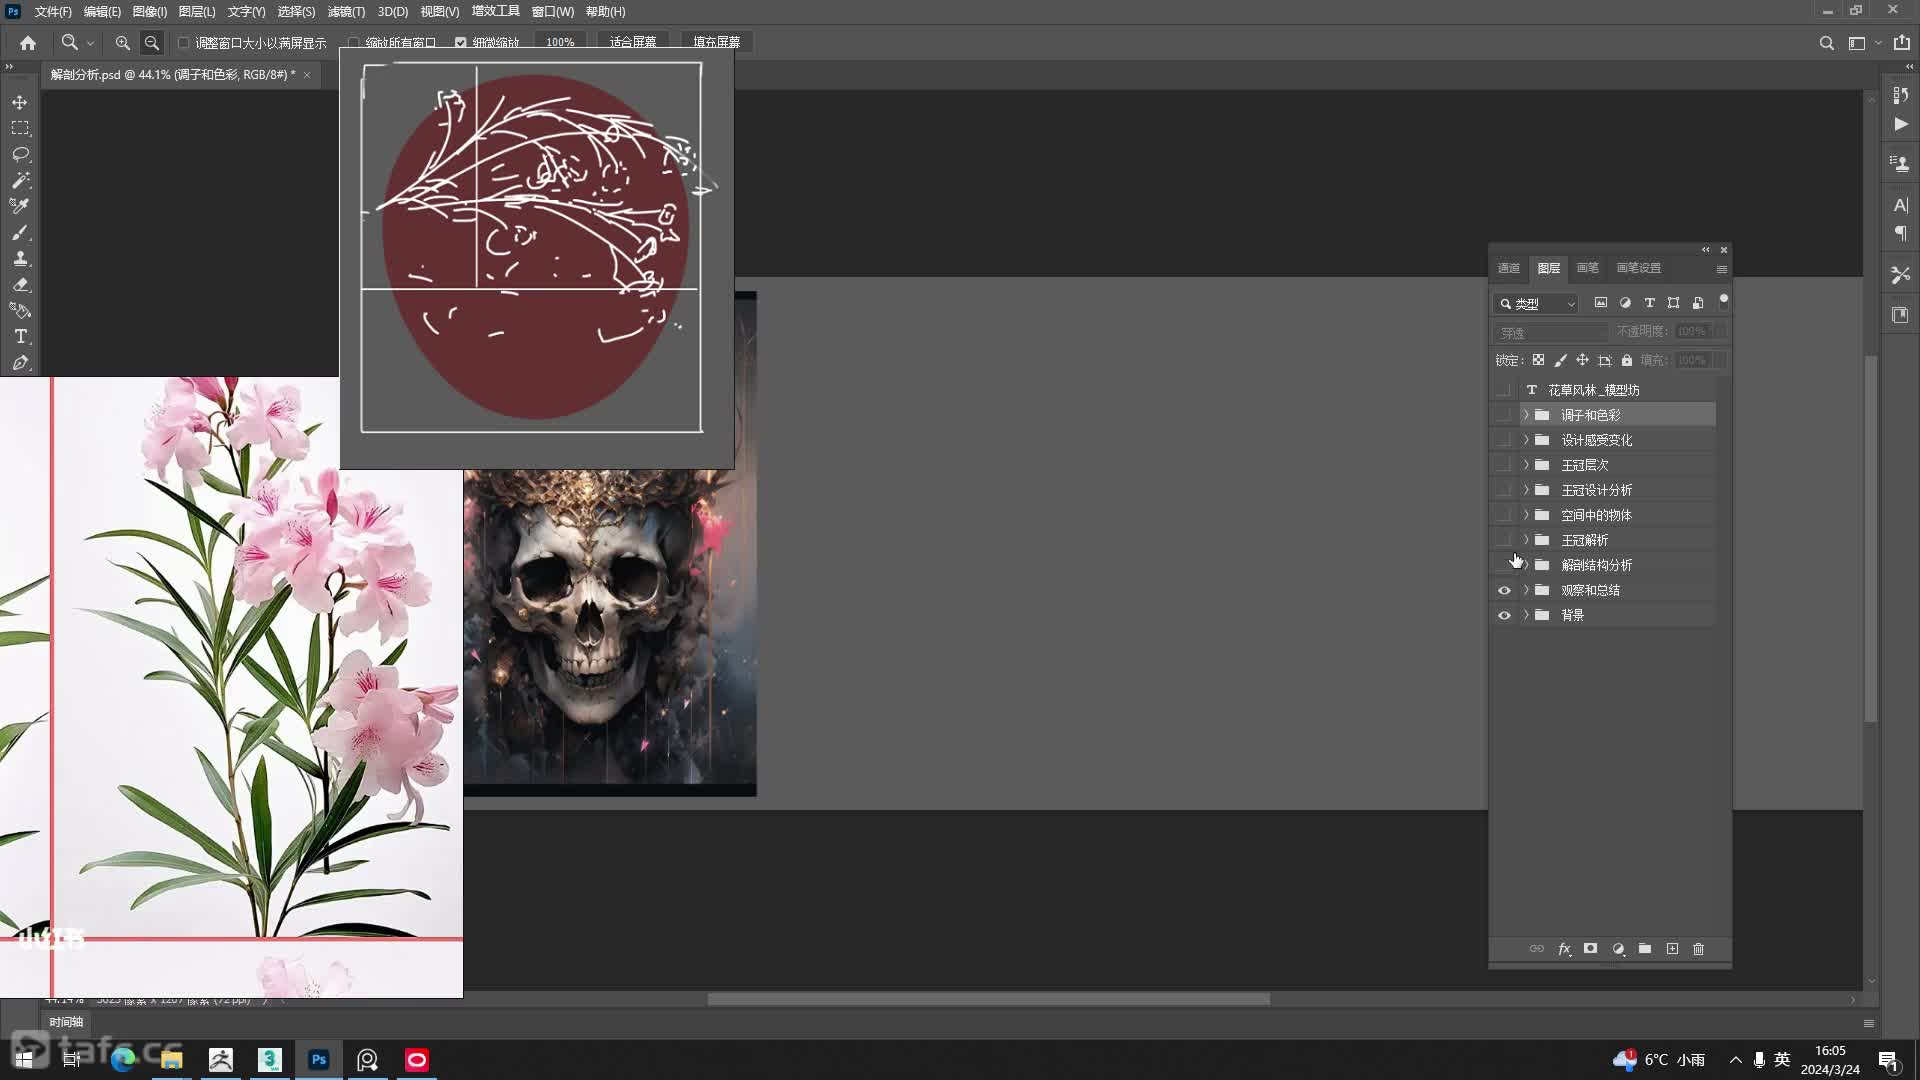Select the Eyedropper tool
The height and width of the screenshot is (1080, 1920).
(20, 206)
